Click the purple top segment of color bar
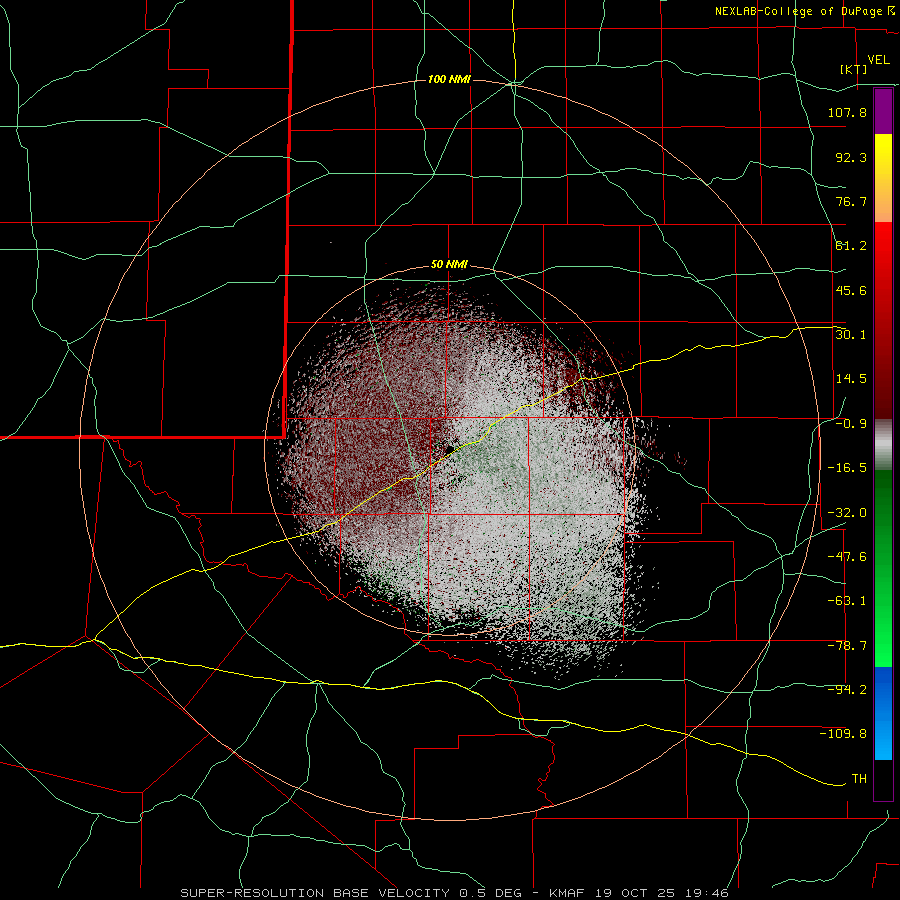 (x=883, y=112)
